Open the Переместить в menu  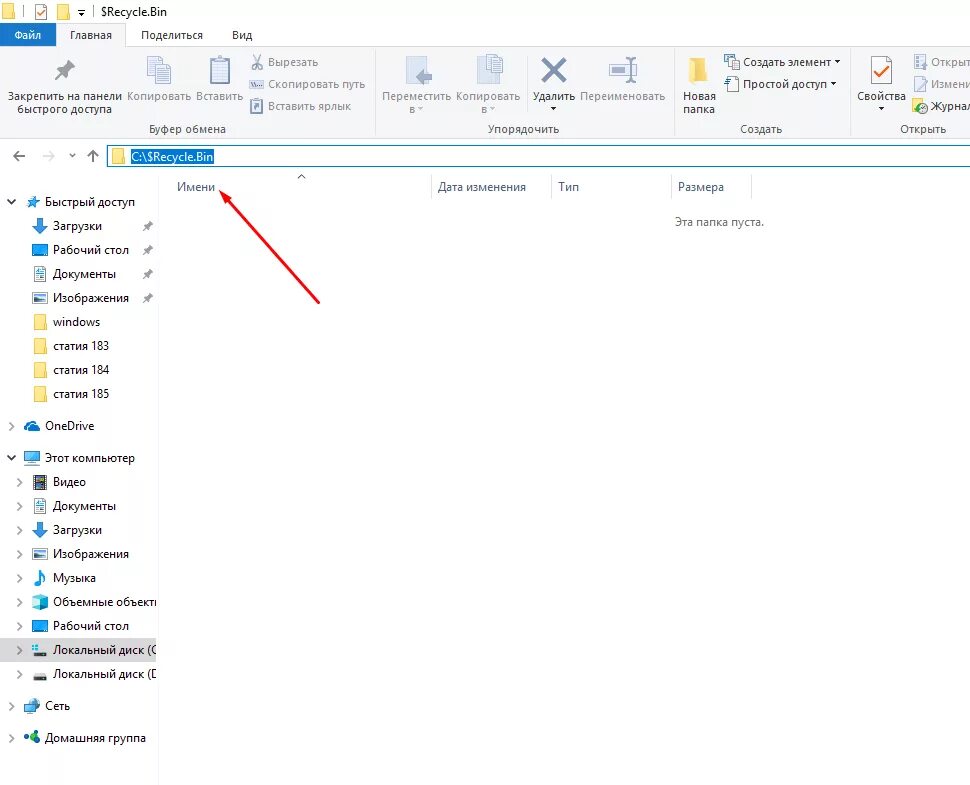[x=416, y=85]
